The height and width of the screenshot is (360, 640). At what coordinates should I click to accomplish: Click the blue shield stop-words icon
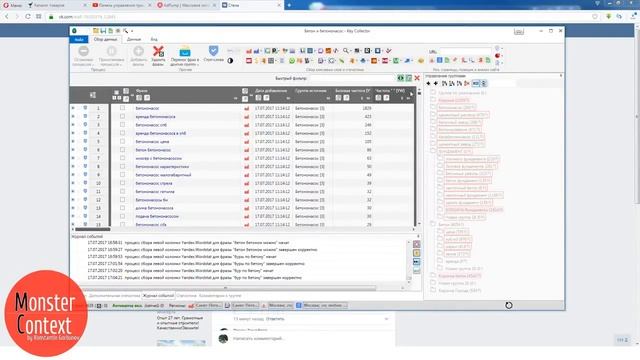point(213,51)
